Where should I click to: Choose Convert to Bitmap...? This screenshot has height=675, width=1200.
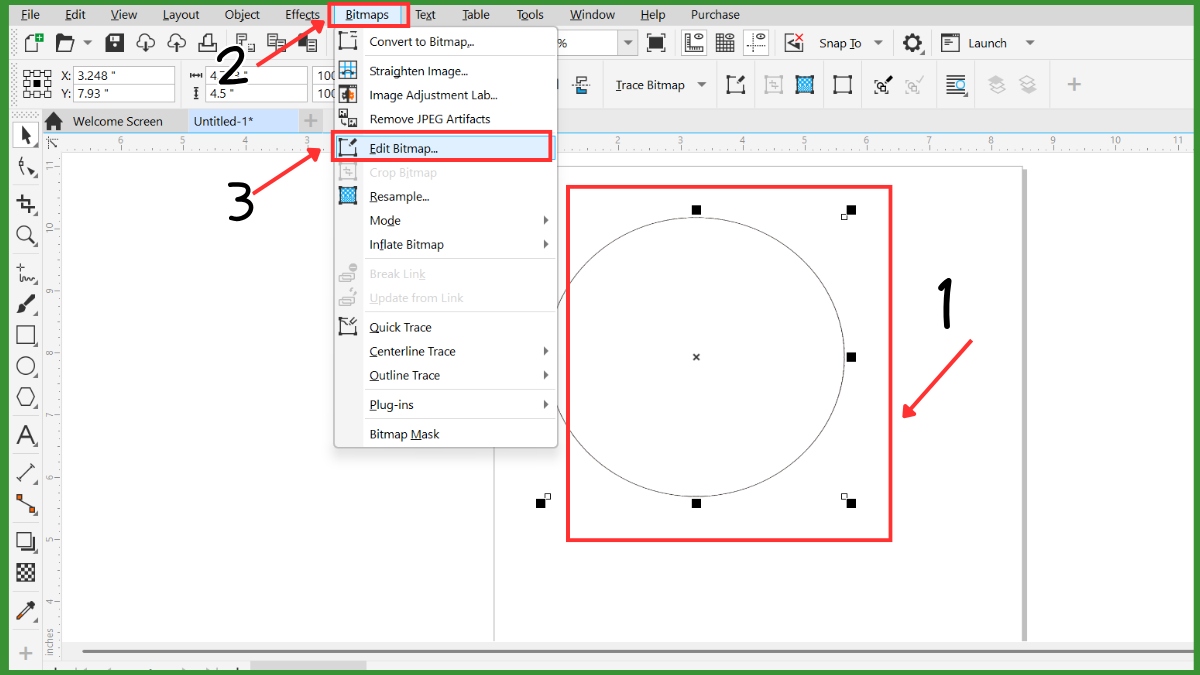pyautogui.click(x=445, y=41)
